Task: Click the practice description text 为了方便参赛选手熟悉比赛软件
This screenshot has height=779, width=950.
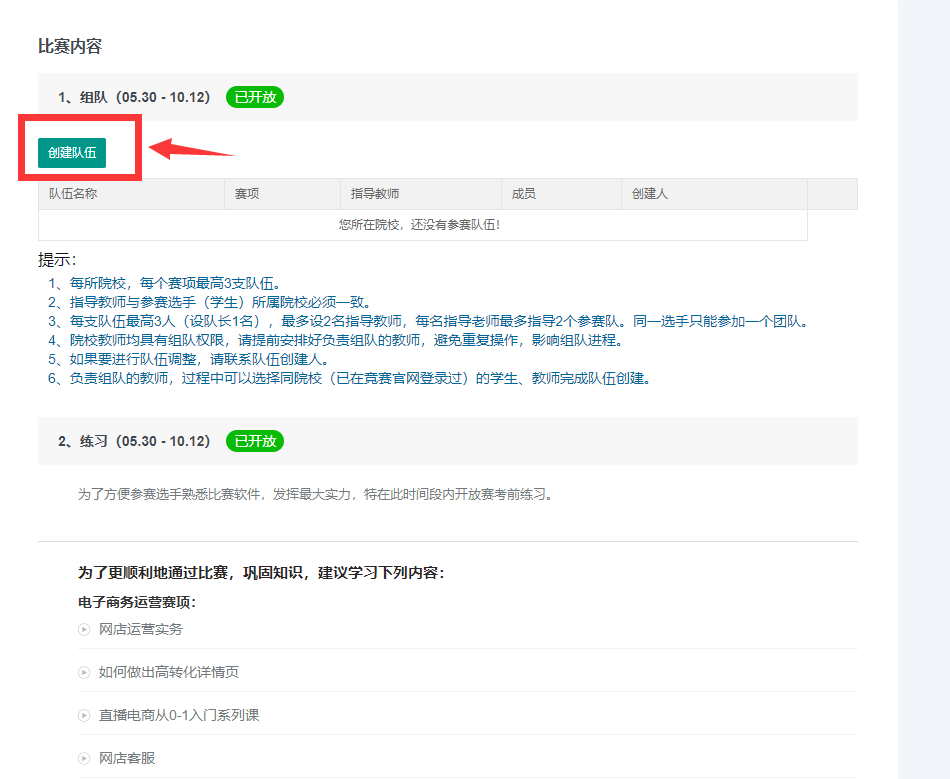Action: pyautogui.click(x=316, y=494)
